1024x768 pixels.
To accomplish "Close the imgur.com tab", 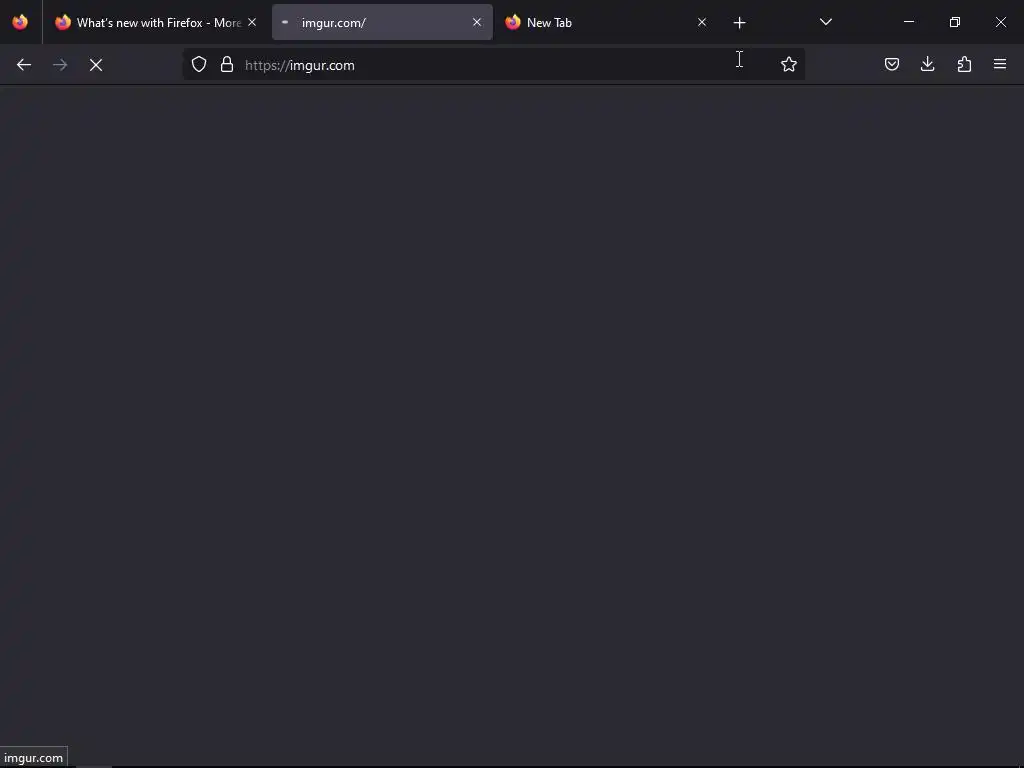I will [x=477, y=22].
